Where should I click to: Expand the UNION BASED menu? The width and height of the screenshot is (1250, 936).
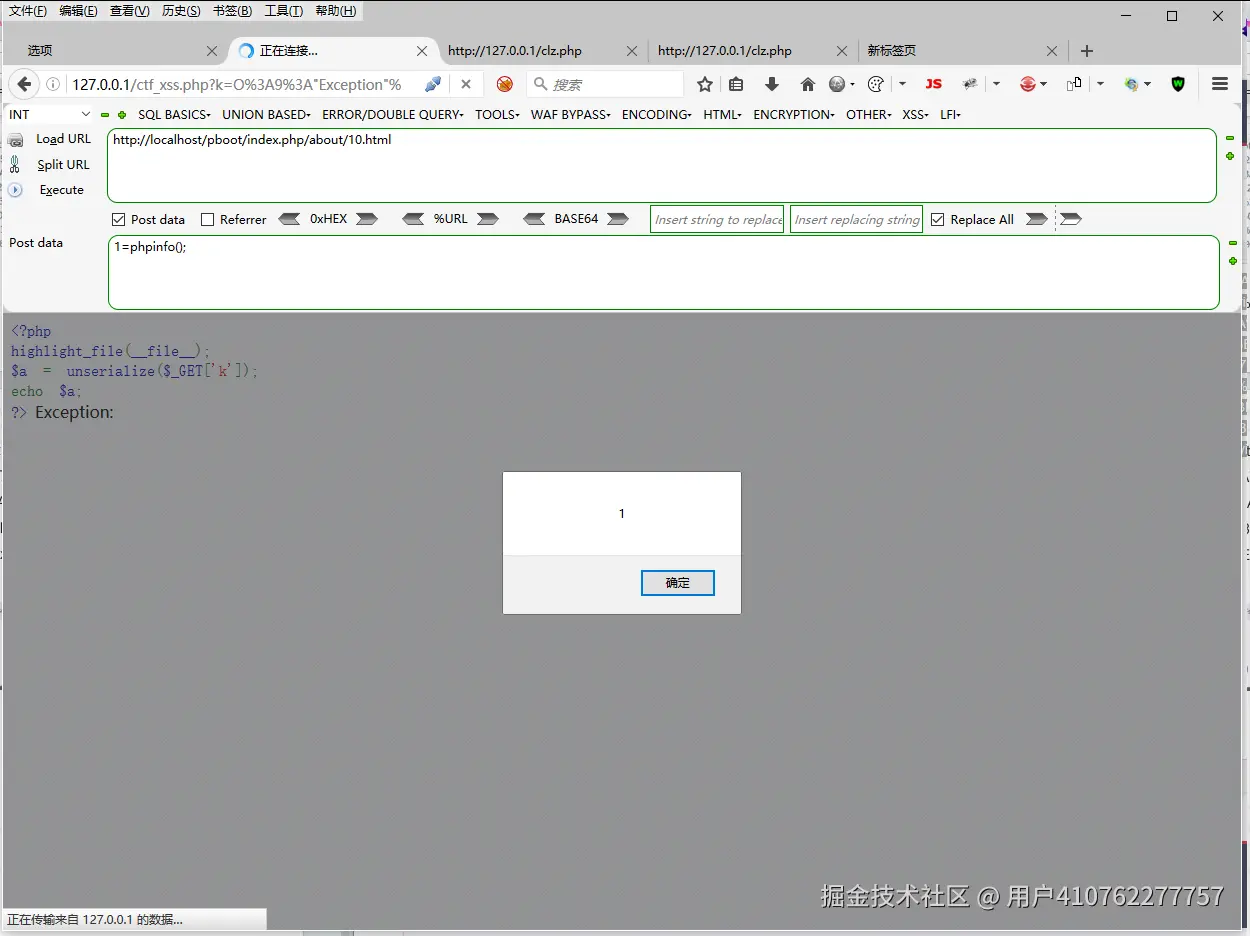point(267,115)
